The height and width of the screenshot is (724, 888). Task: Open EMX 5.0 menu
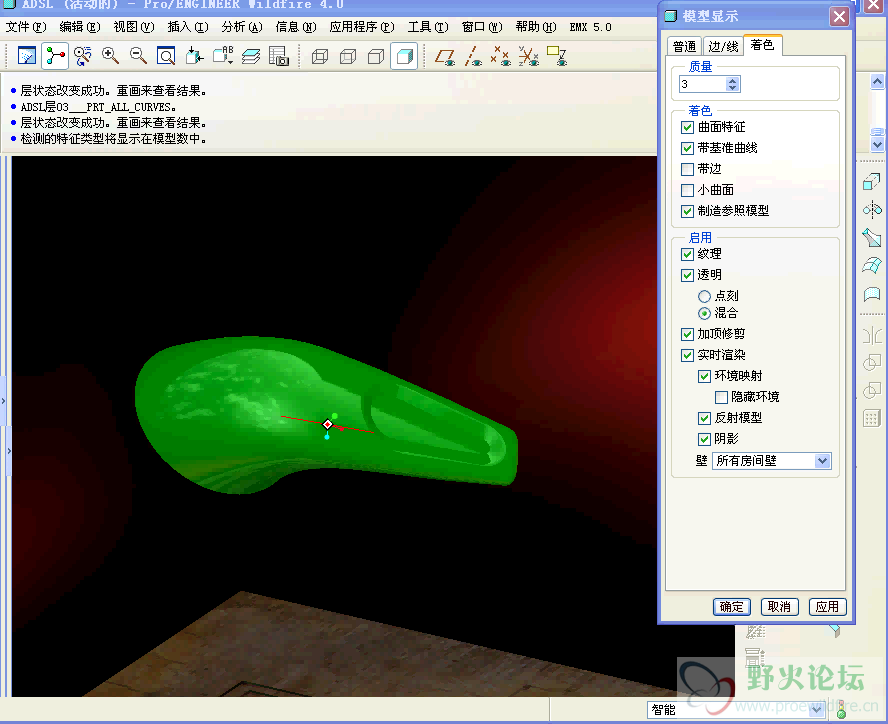(590, 27)
